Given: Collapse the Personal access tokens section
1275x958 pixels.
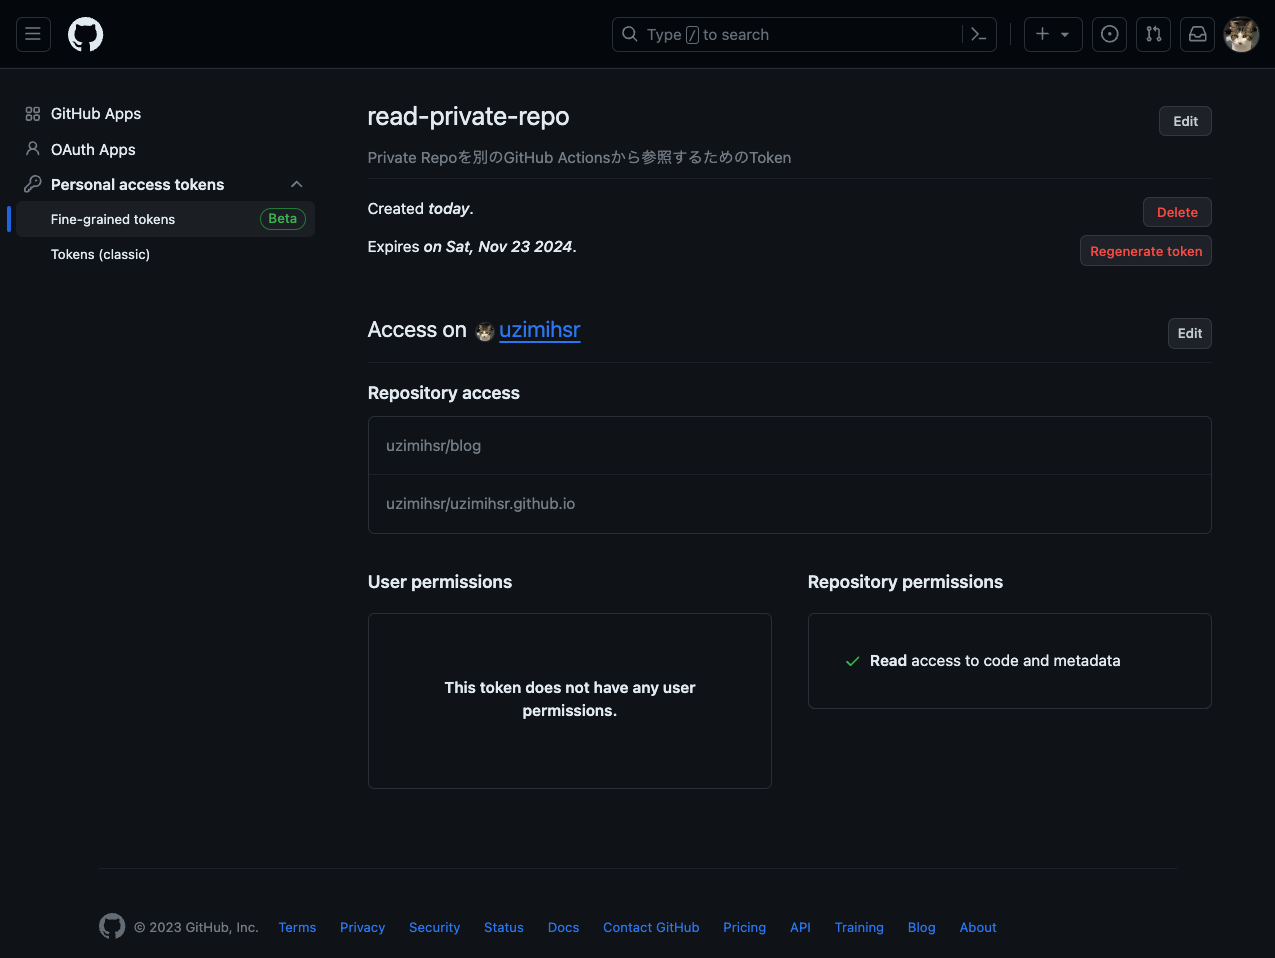Looking at the screenshot, I should (x=296, y=184).
